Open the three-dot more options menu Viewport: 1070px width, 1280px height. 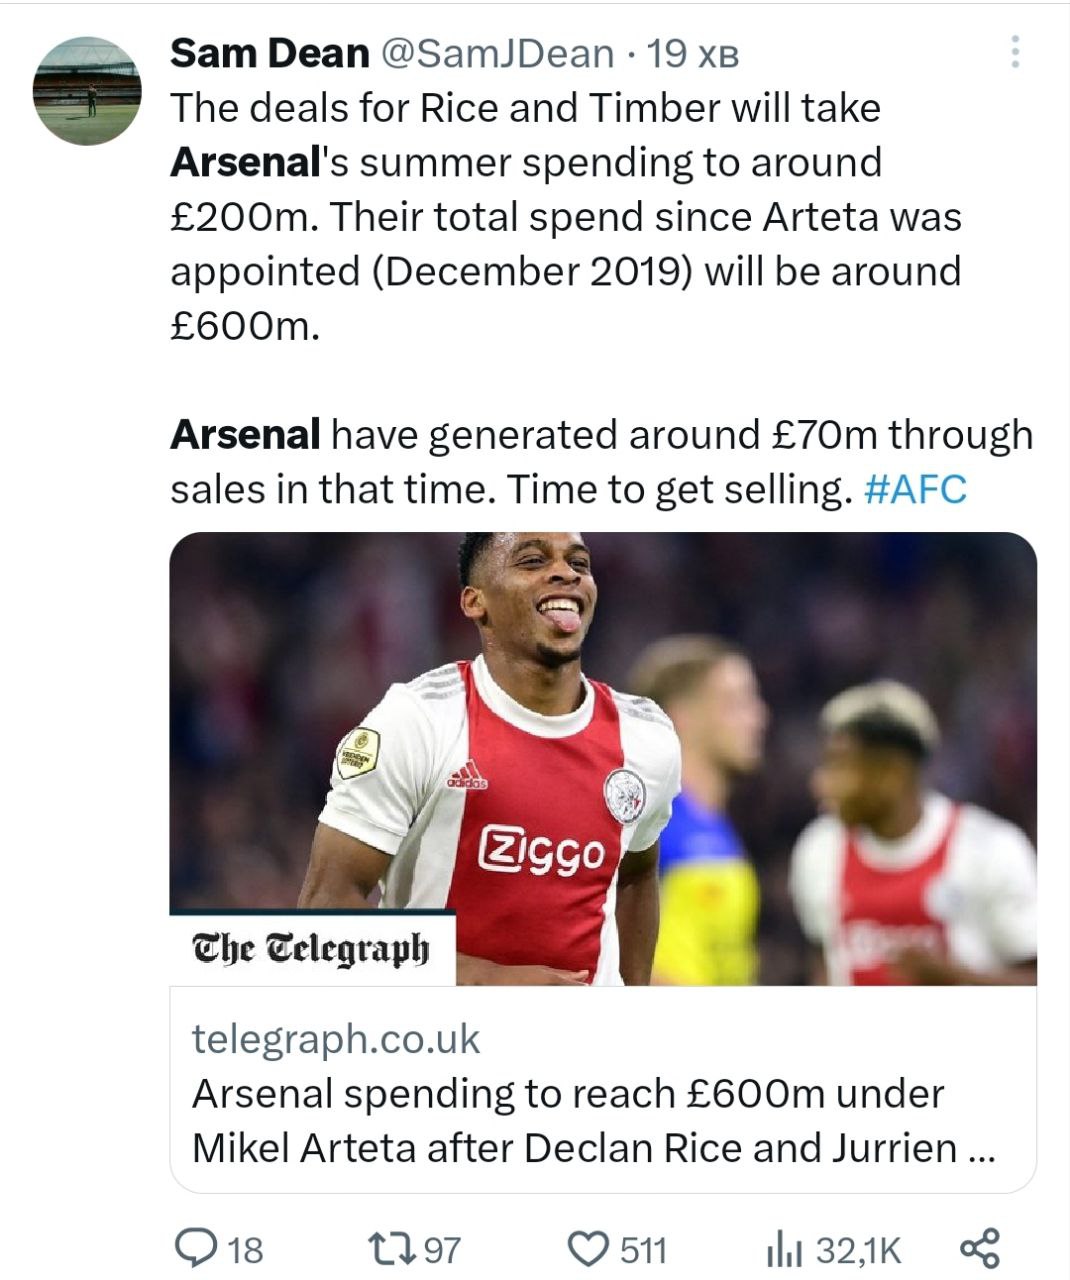pyautogui.click(x=1015, y=52)
